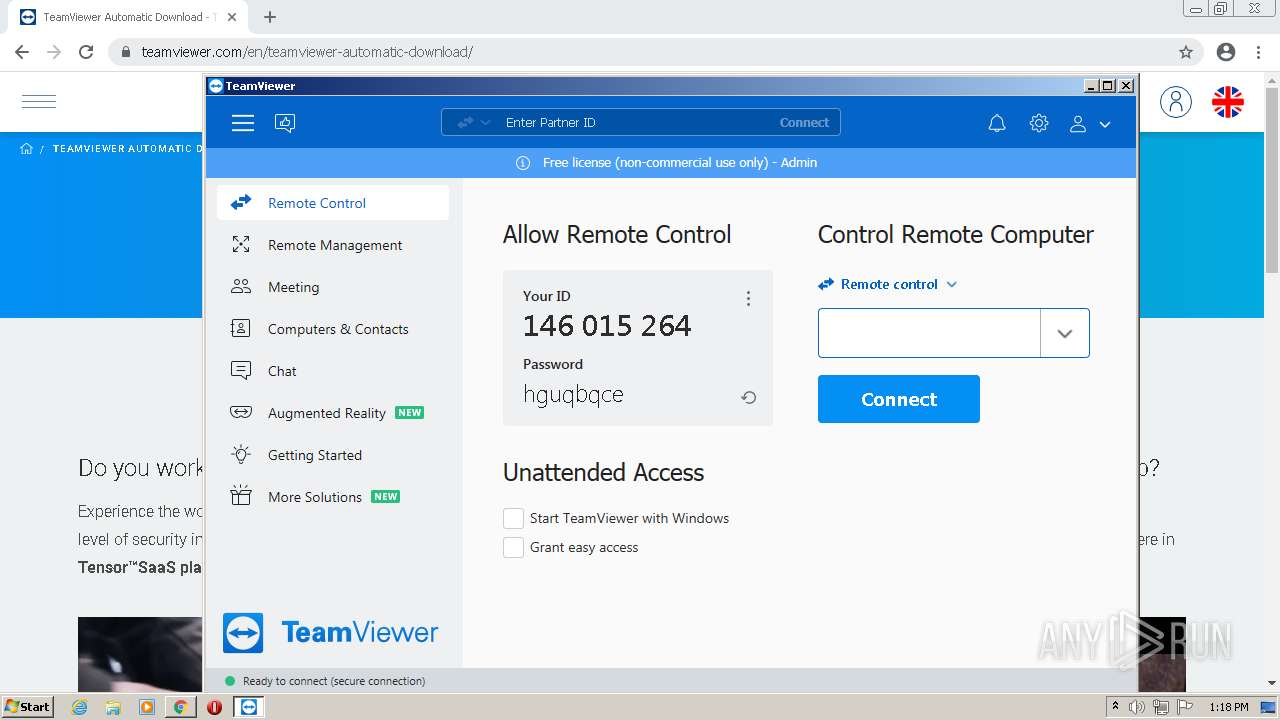Generate a new random password with refresh icon
The height and width of the screenshot is (720, 1280).
click(x=748, y=397)
